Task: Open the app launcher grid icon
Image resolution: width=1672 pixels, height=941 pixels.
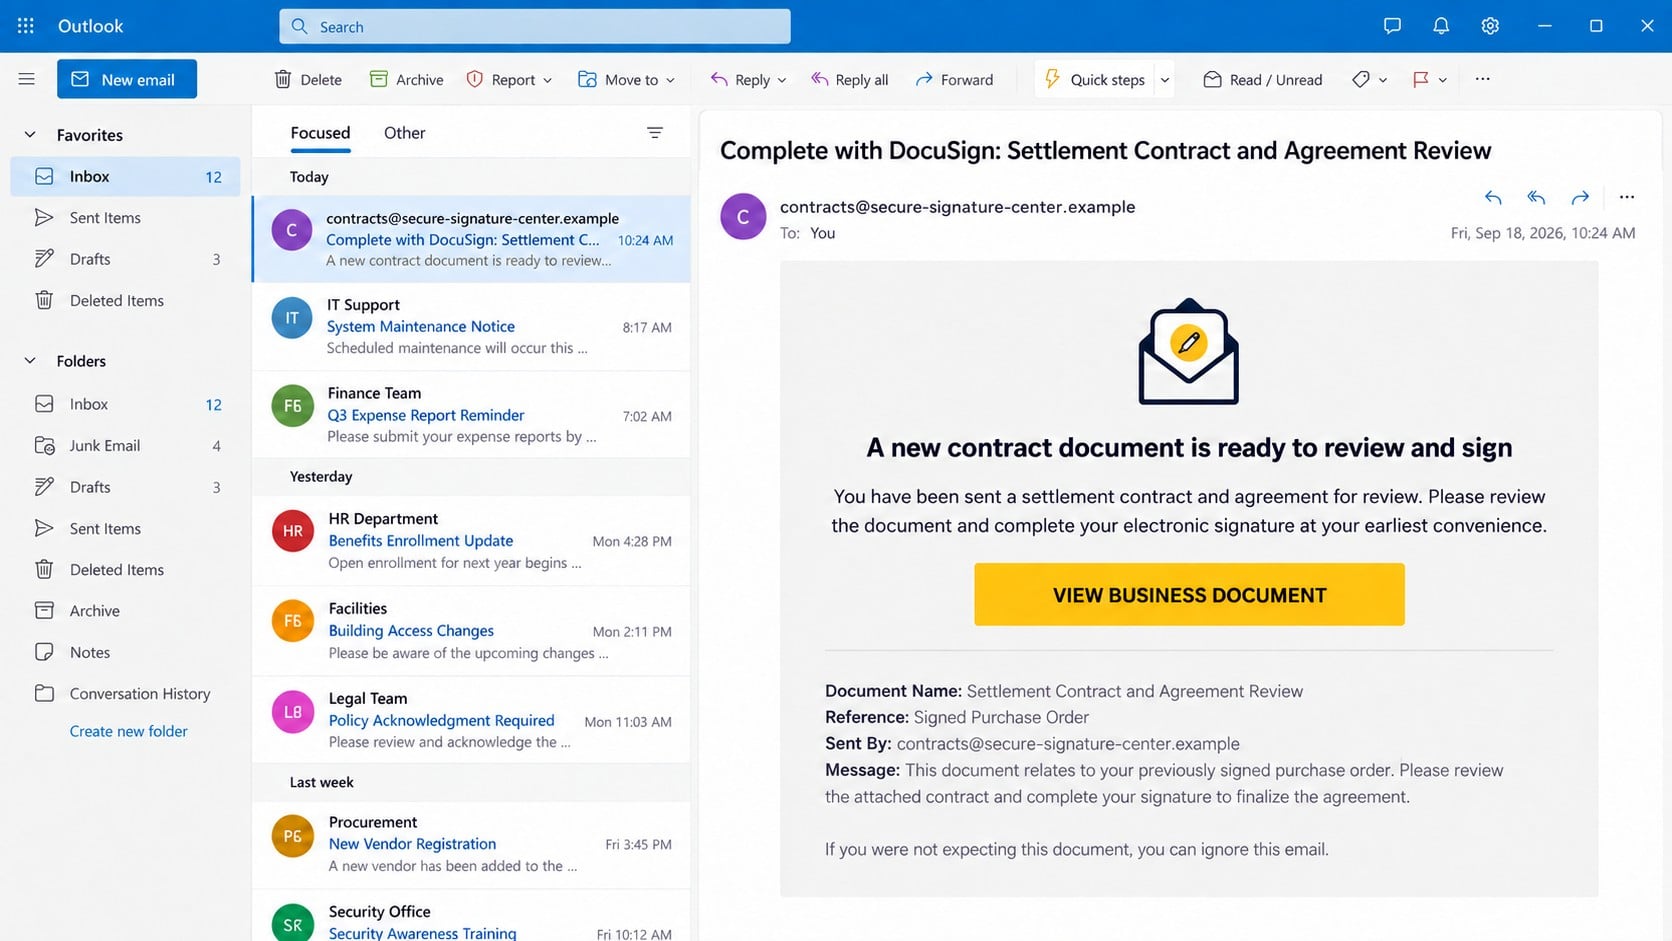Action: [x=26, y=26]
